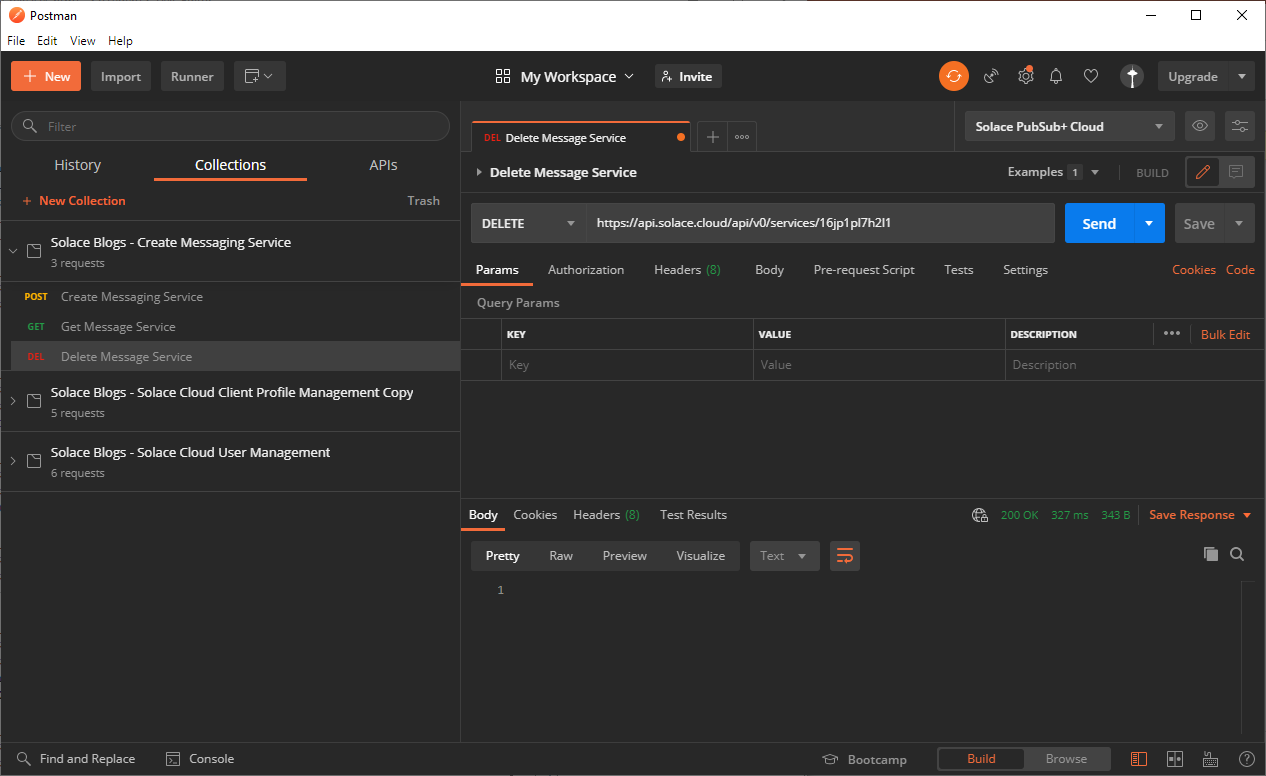Open the DELETE HTTP method dropdown
Viewport: 1266px width, 776px height.
(x=528, y=223)
